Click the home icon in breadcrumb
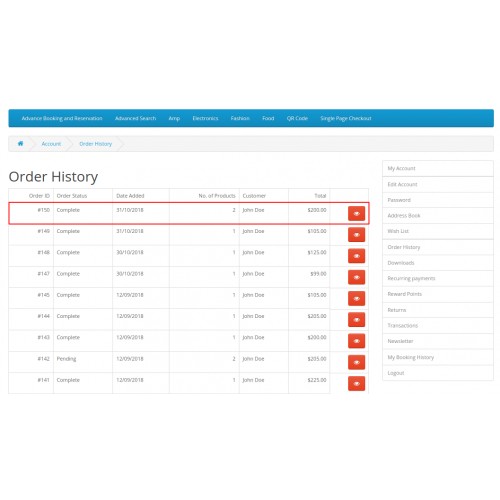Image resolution: width=500 pixels, height=500 pixels. (20, 144)
